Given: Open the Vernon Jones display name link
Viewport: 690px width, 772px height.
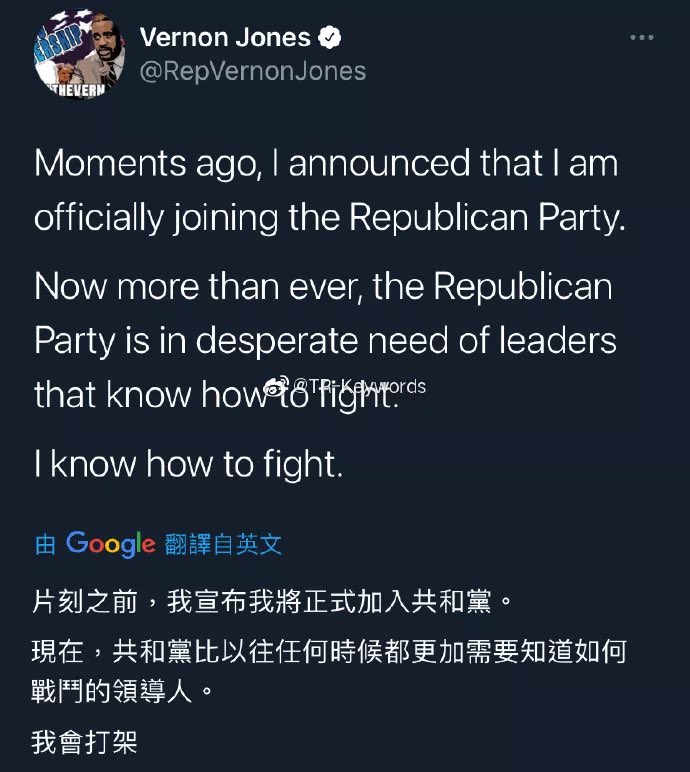Looking at the screenshot, I should pyautogui.click(x=225, y=38).
